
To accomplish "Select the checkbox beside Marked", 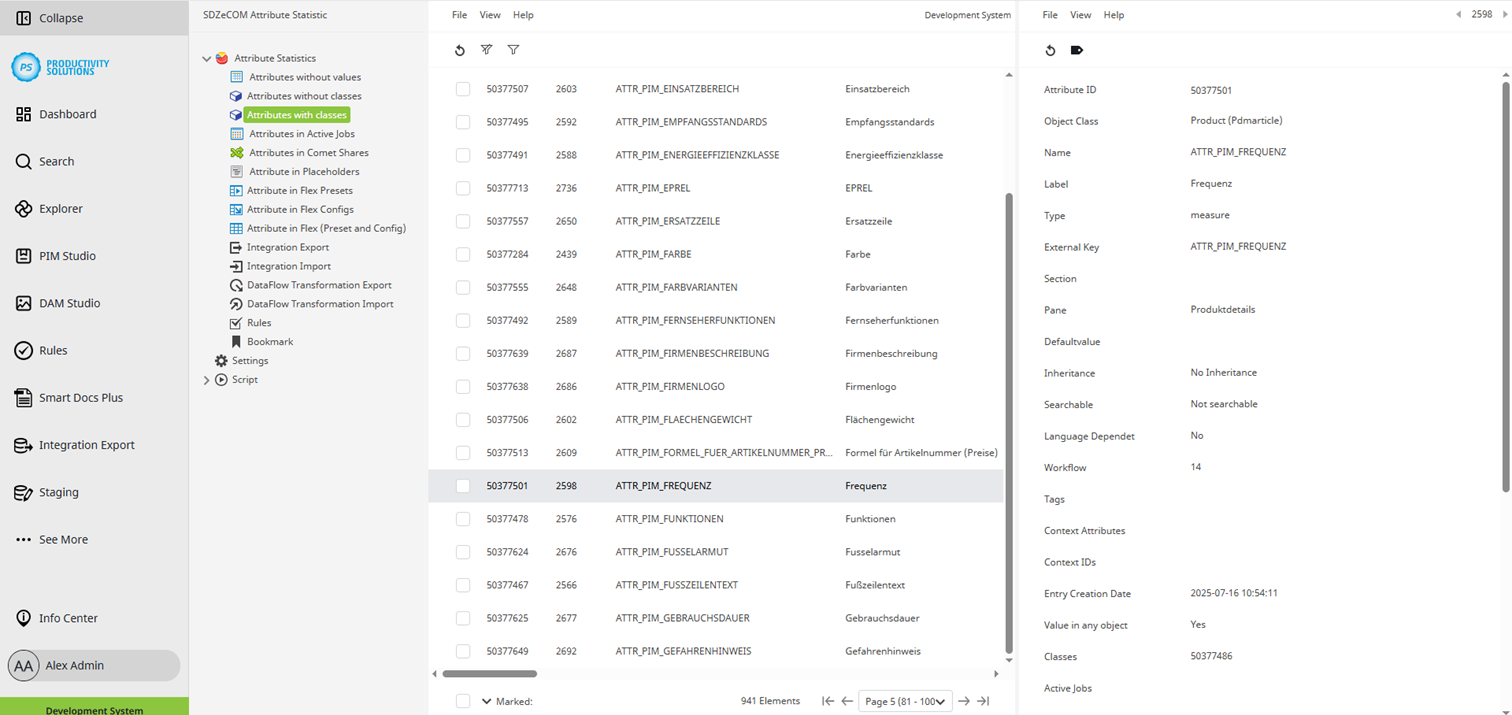I will point(463,701).
